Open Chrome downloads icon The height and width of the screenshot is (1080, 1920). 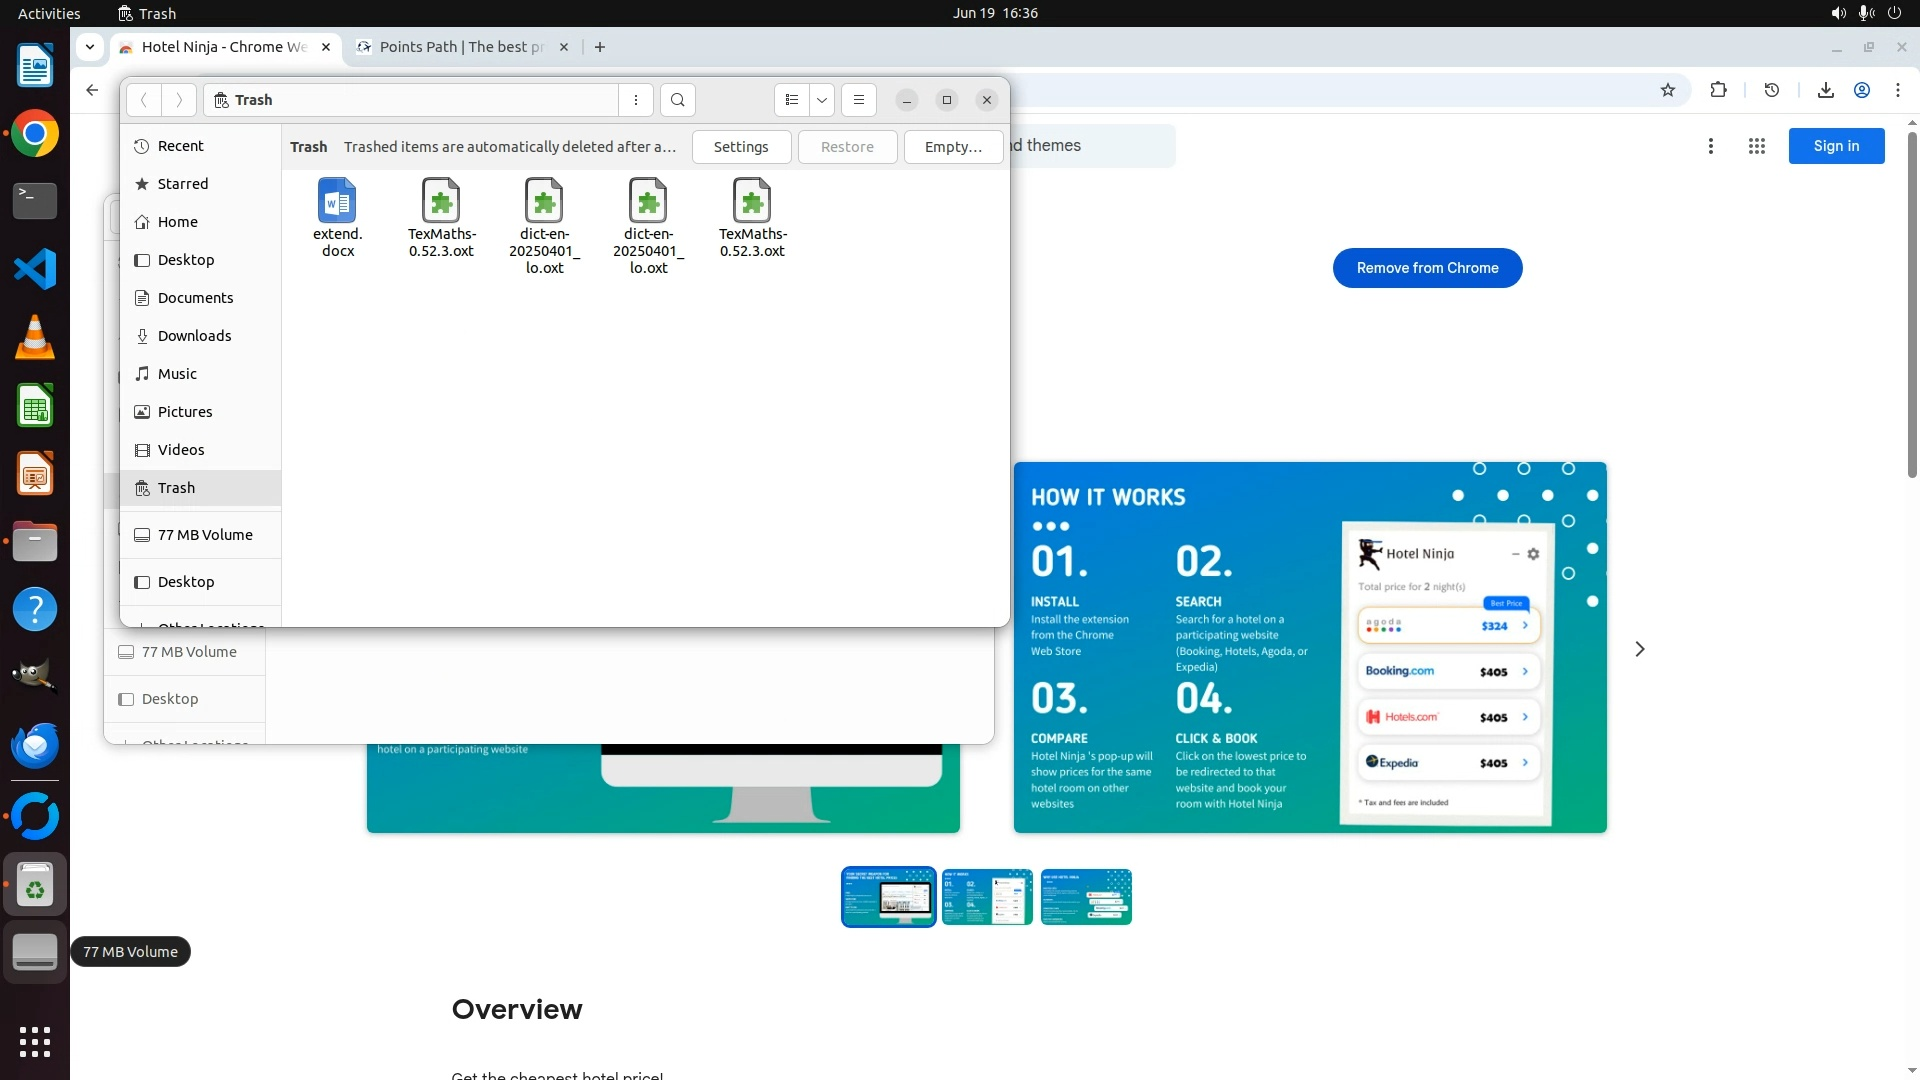[1825, 90]
